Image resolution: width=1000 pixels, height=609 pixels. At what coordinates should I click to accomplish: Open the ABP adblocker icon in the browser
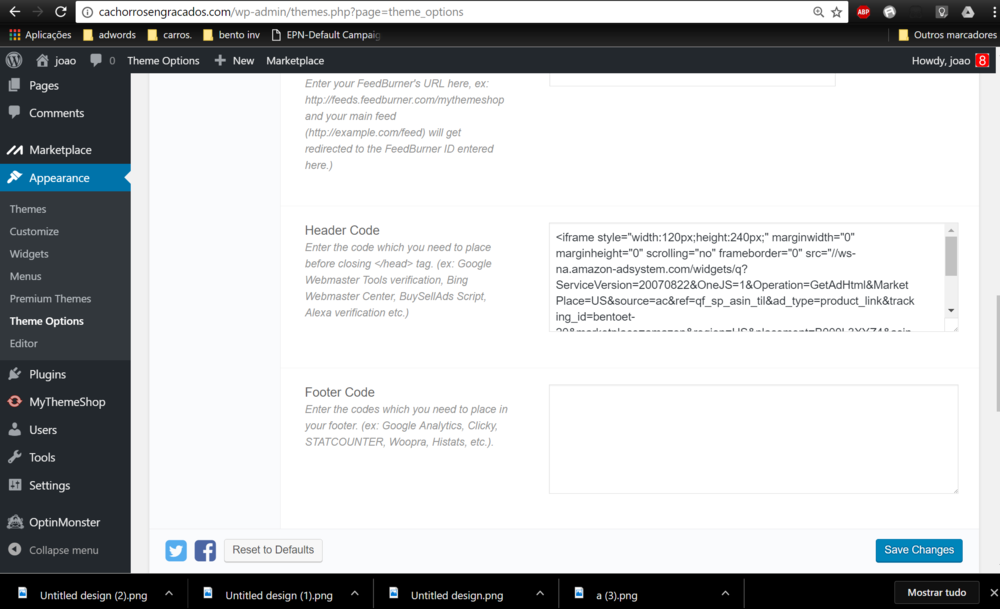coord(862,13)
